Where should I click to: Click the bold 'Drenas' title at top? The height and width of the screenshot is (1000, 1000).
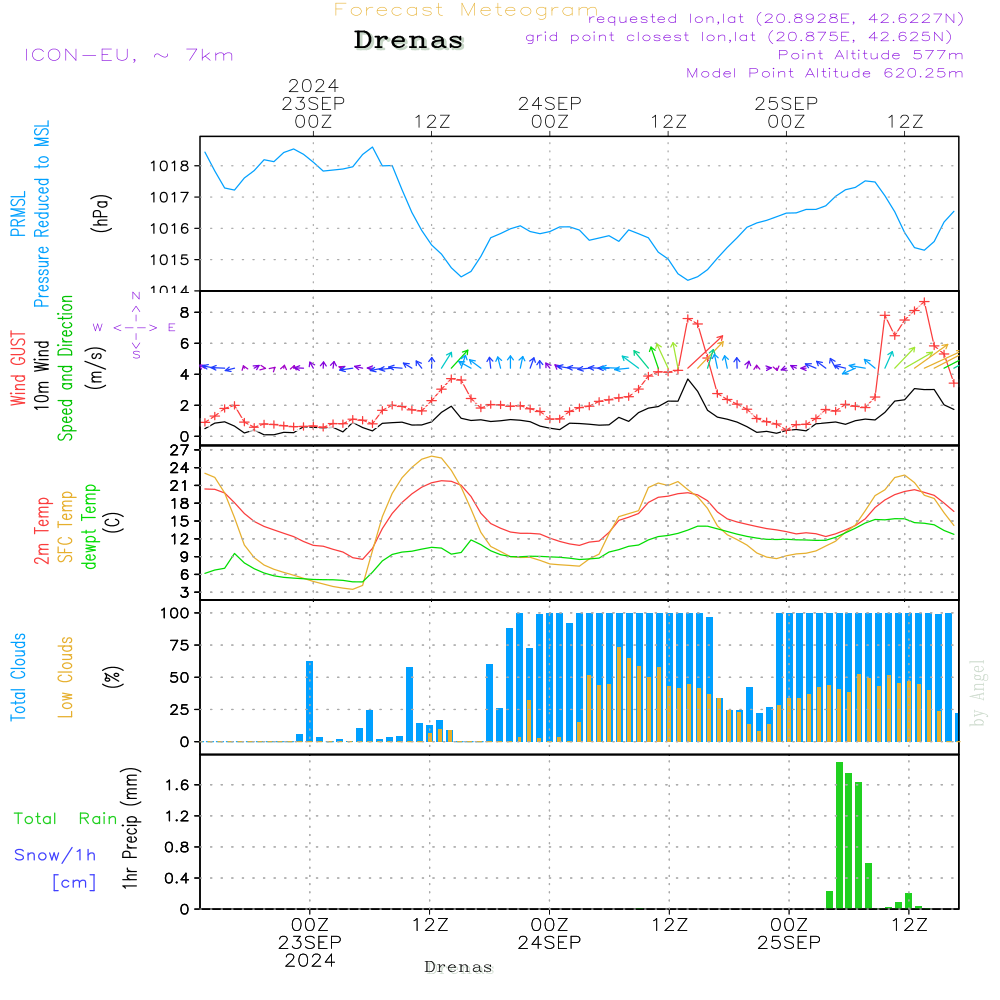click(409, 40)
